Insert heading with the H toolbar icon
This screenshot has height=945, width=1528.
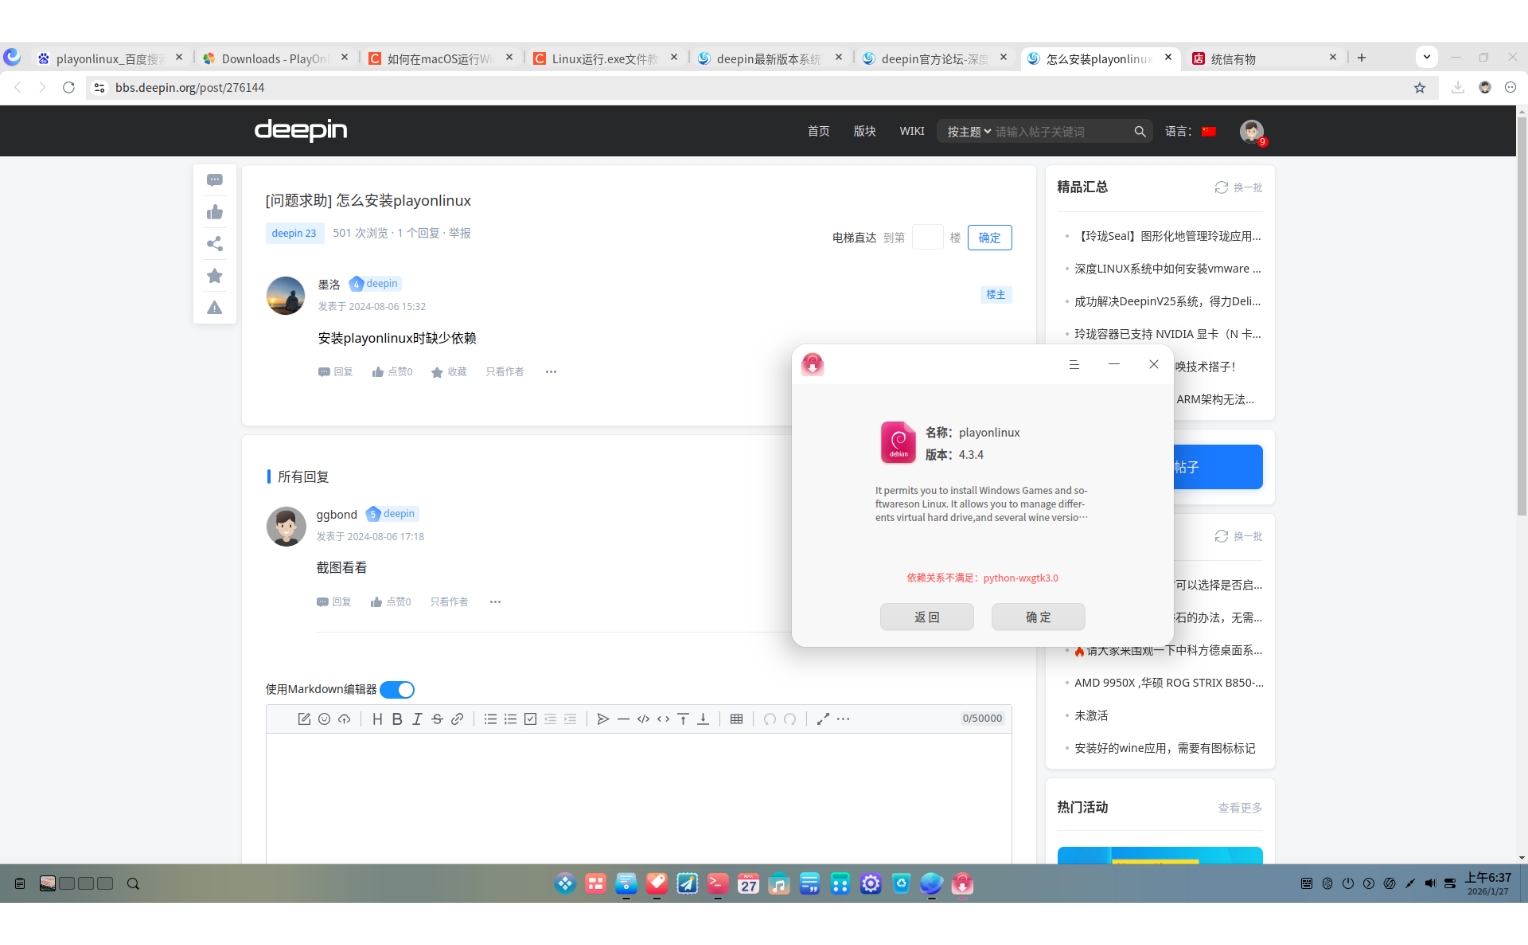pos(377,719)
